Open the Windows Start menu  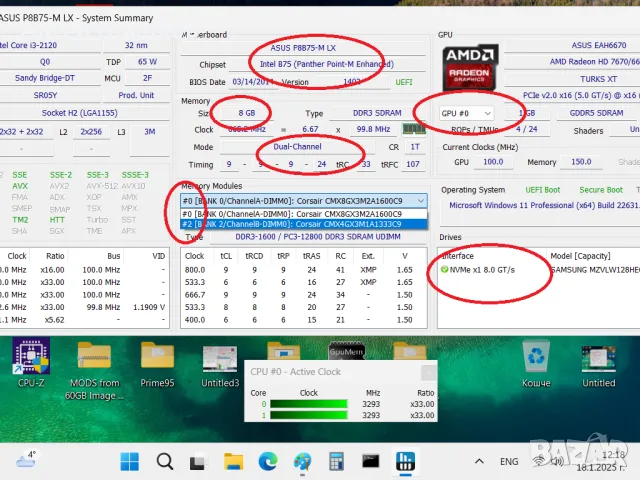(130, 462)
